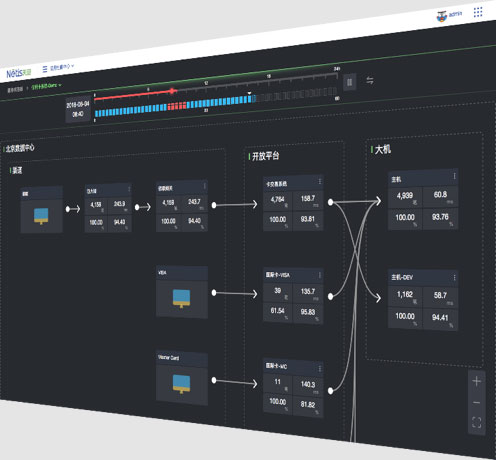Viewport: 496px width, 460px height.
Task: Click the output port dot of the 243.7 card
Action: 214,205
